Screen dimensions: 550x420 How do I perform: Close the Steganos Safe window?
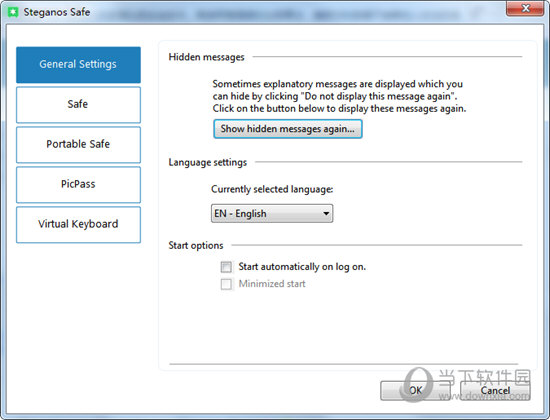point(525,8)
